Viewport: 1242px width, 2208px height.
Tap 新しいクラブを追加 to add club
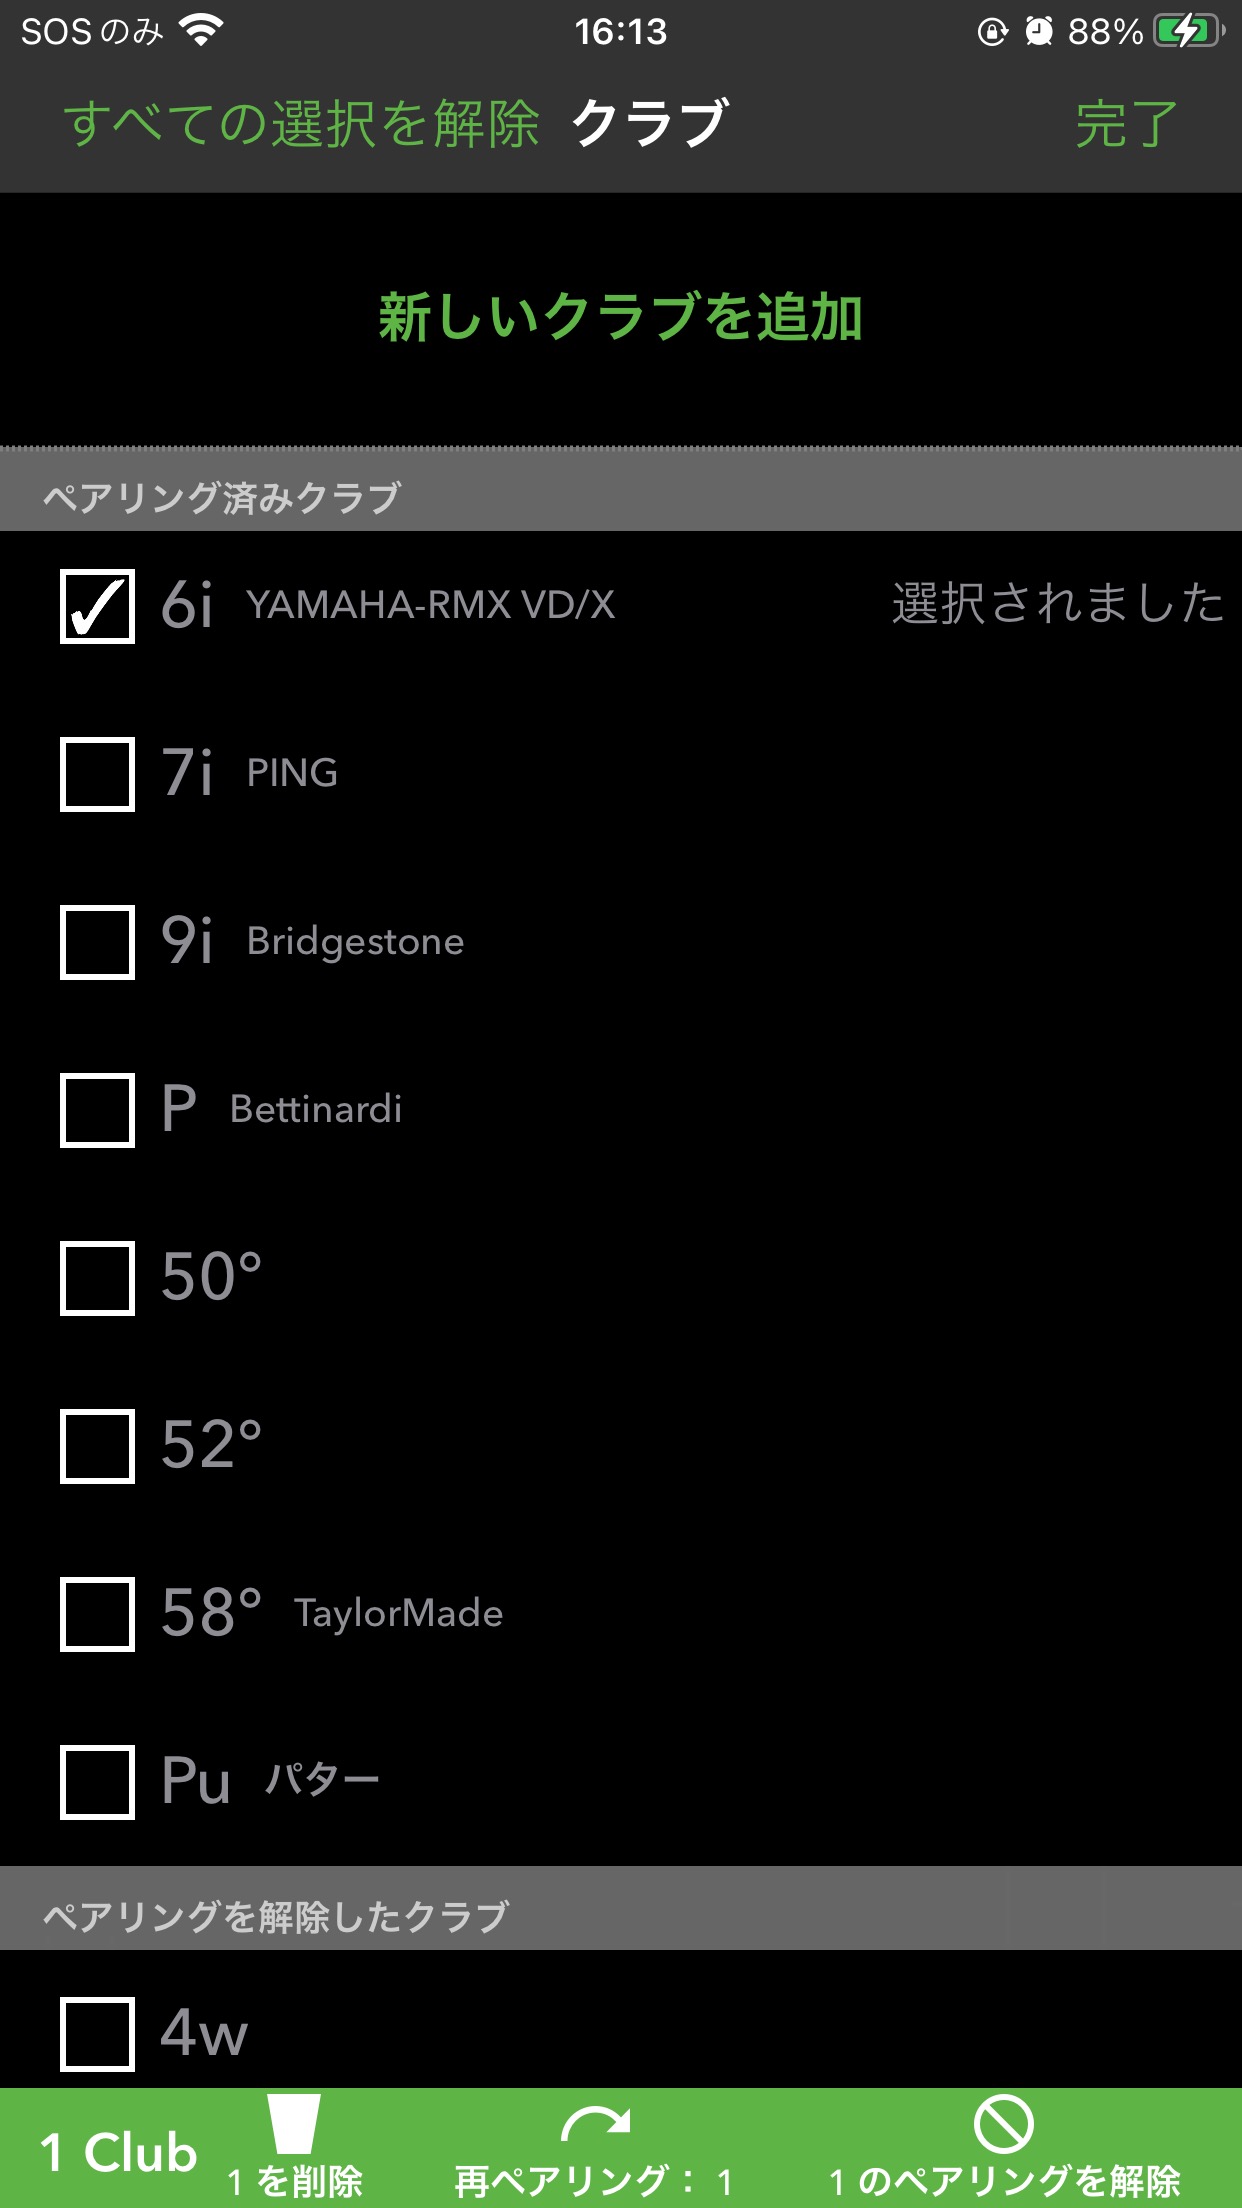[620, 318]
